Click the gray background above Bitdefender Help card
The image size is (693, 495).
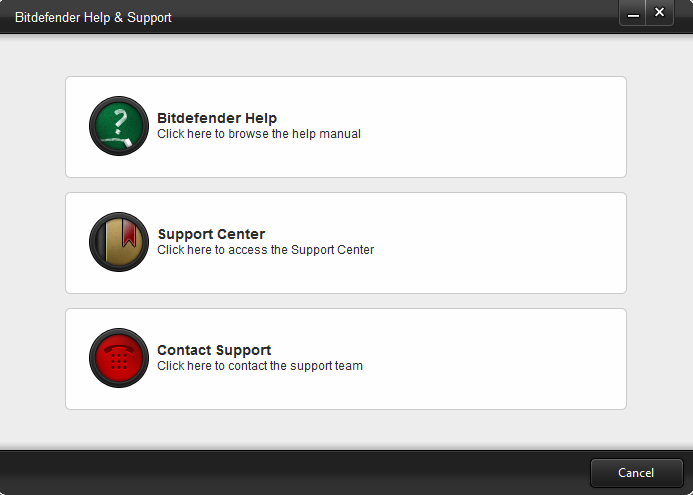346,55
